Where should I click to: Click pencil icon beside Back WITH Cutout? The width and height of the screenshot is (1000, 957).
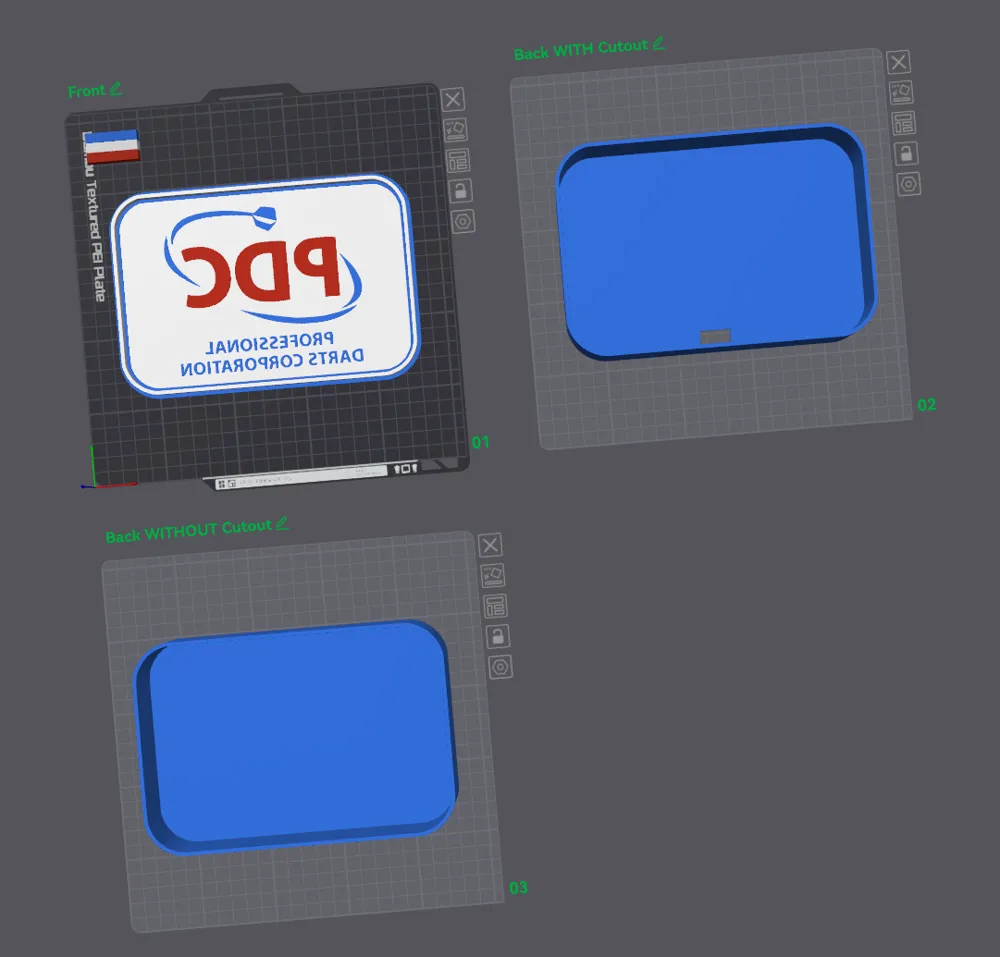[x=659, y=43]
